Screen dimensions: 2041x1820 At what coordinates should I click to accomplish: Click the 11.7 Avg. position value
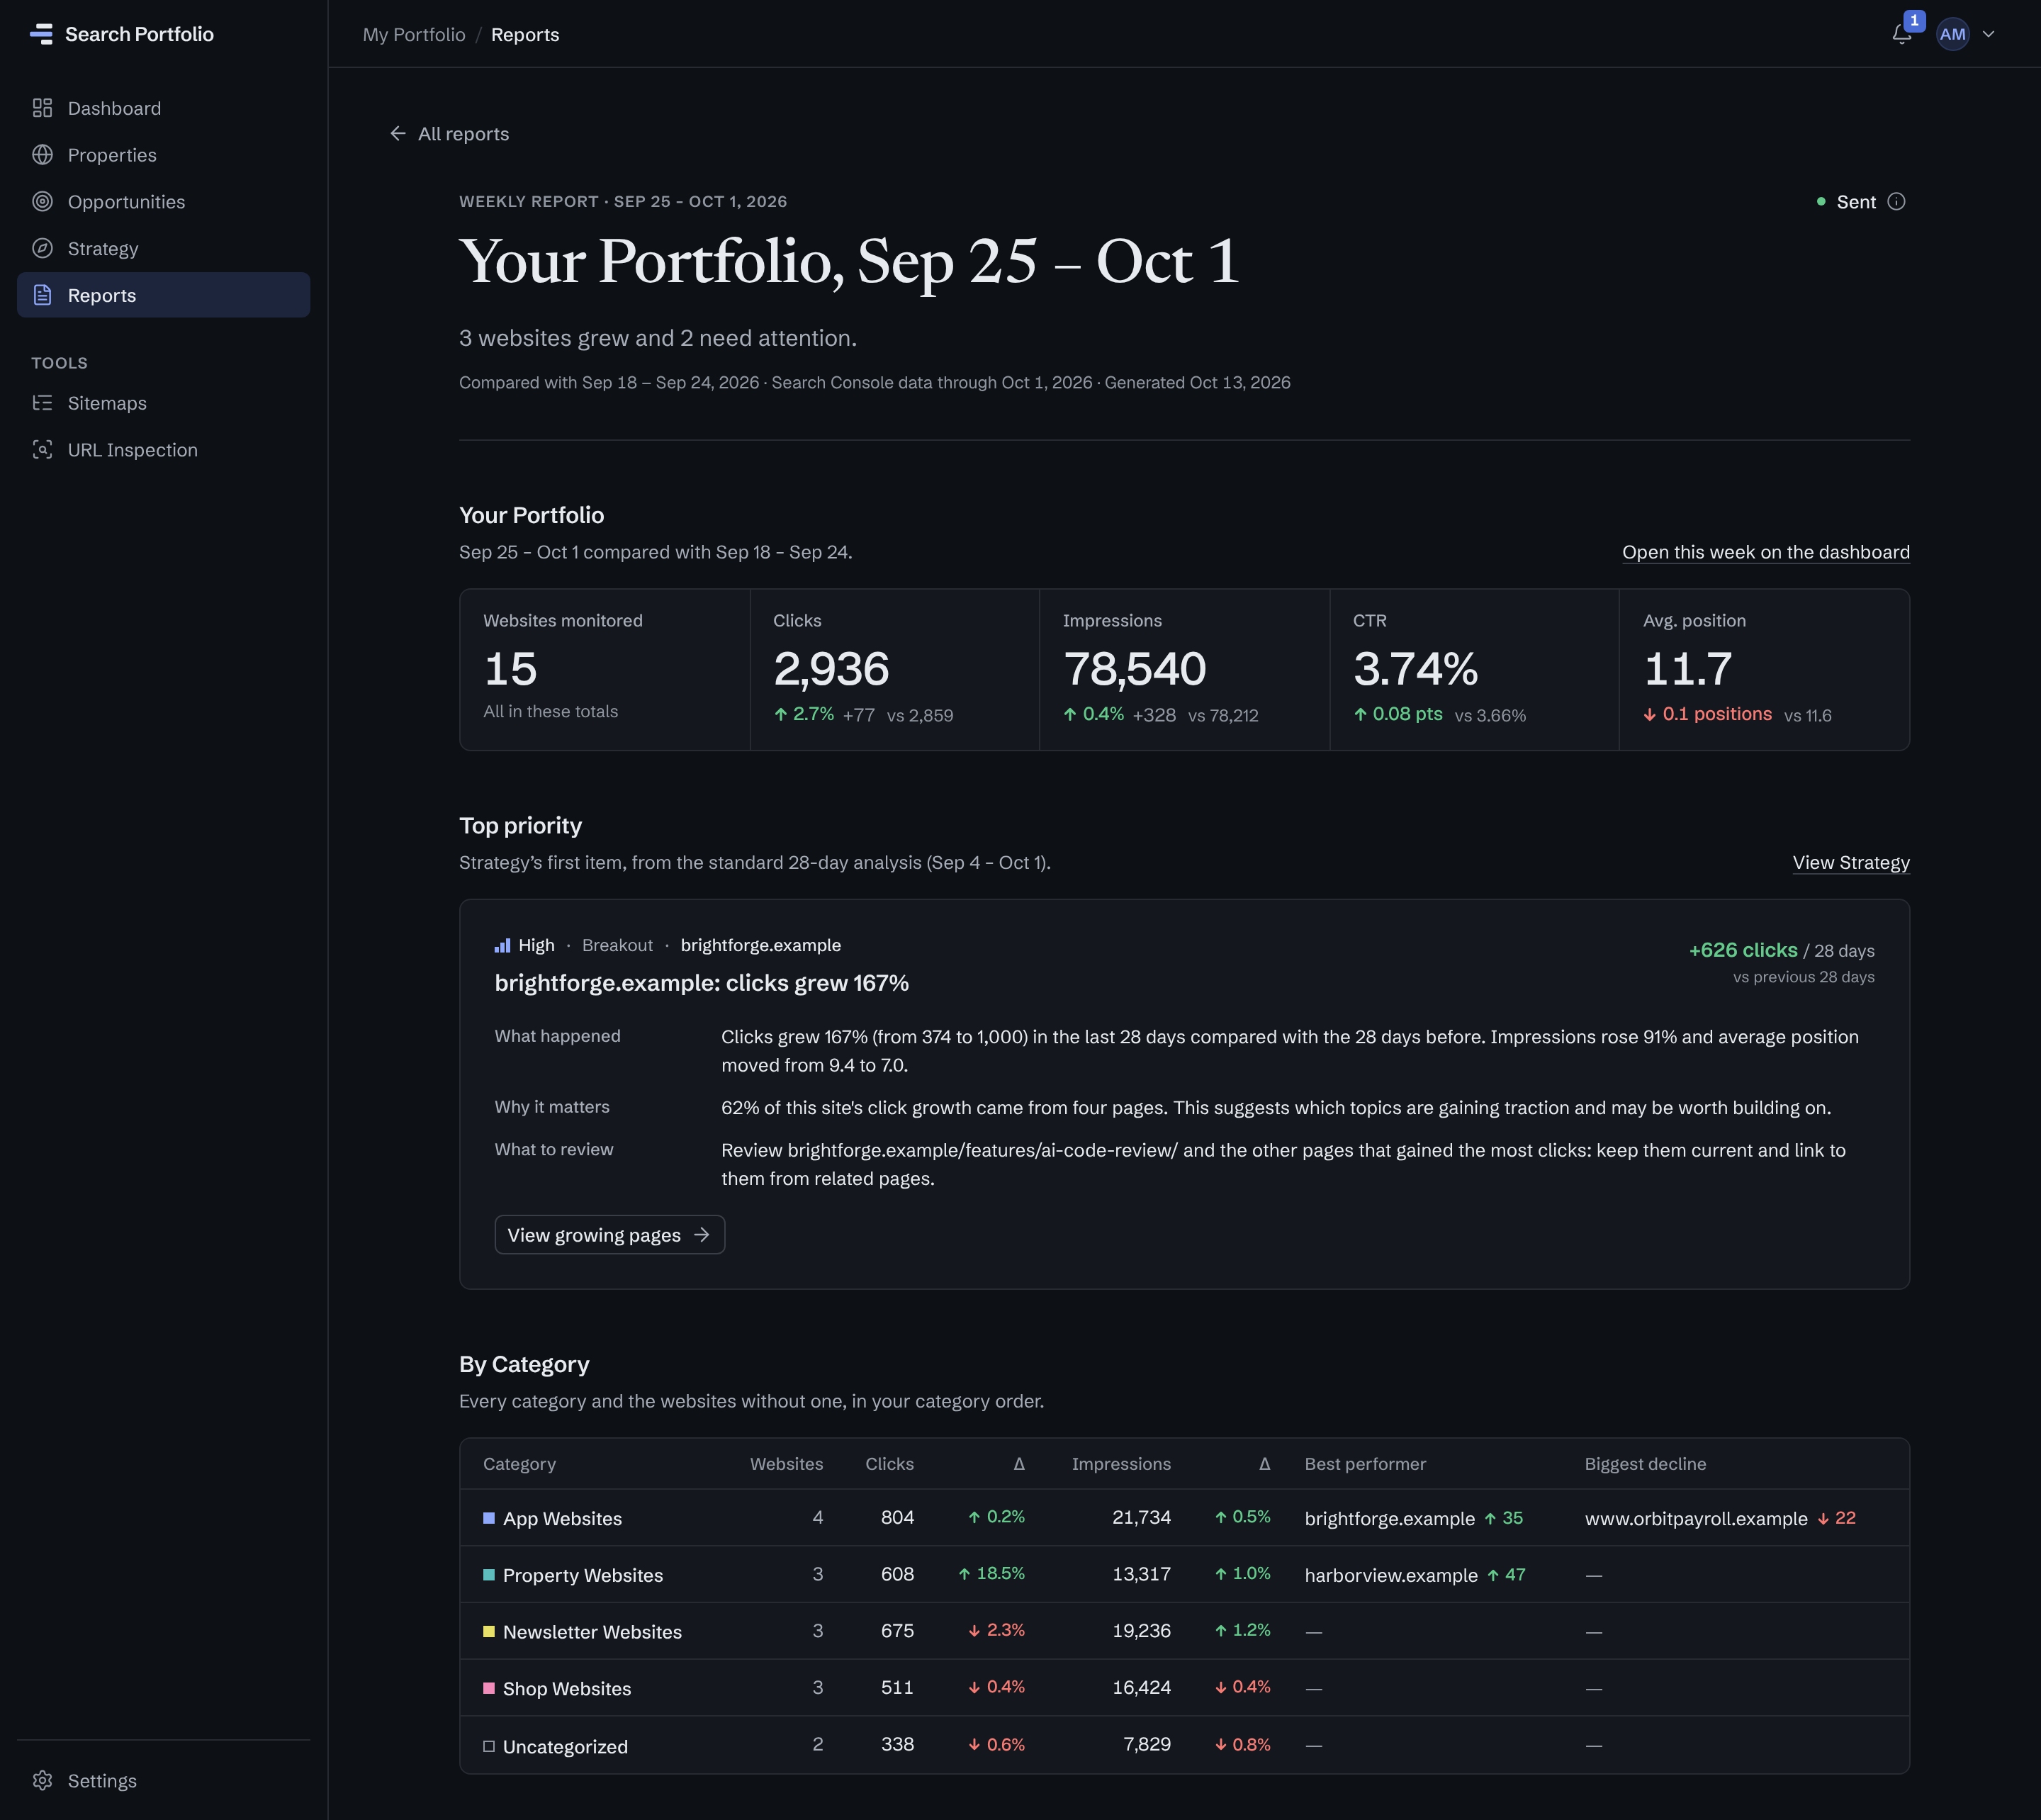1687,668
